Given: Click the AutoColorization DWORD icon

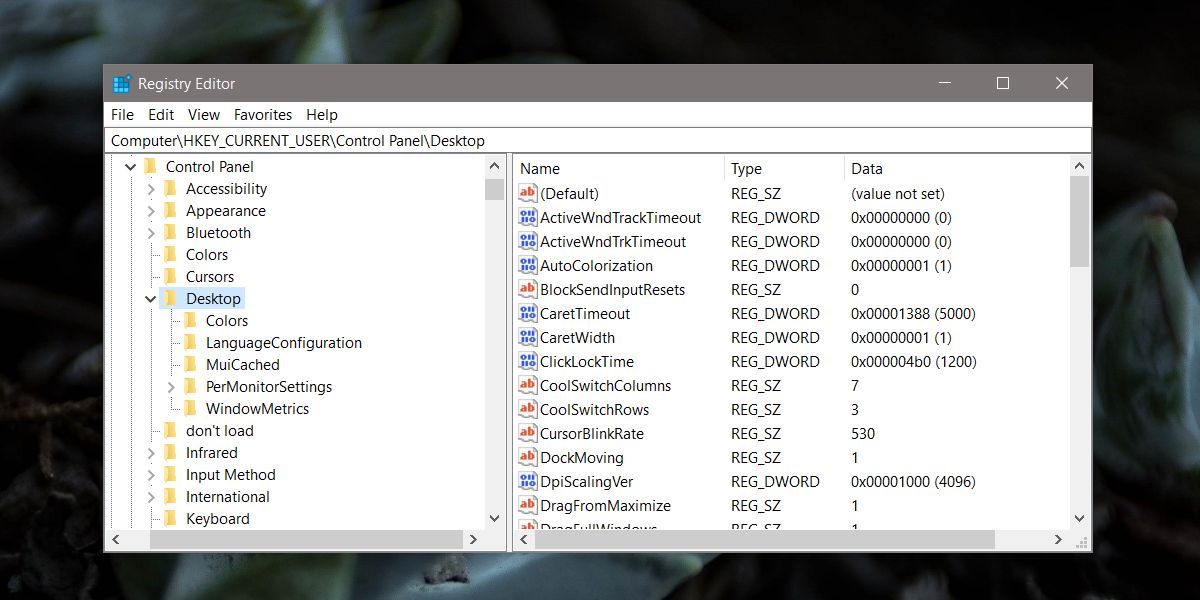Looking at the screenshot, I should click(x=528, y=265).
